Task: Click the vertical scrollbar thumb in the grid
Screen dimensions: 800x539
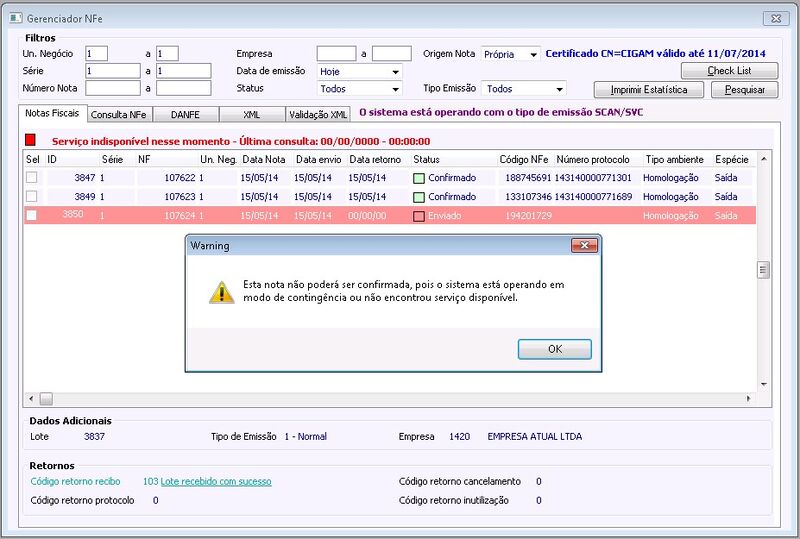Action: click(763, 270)
